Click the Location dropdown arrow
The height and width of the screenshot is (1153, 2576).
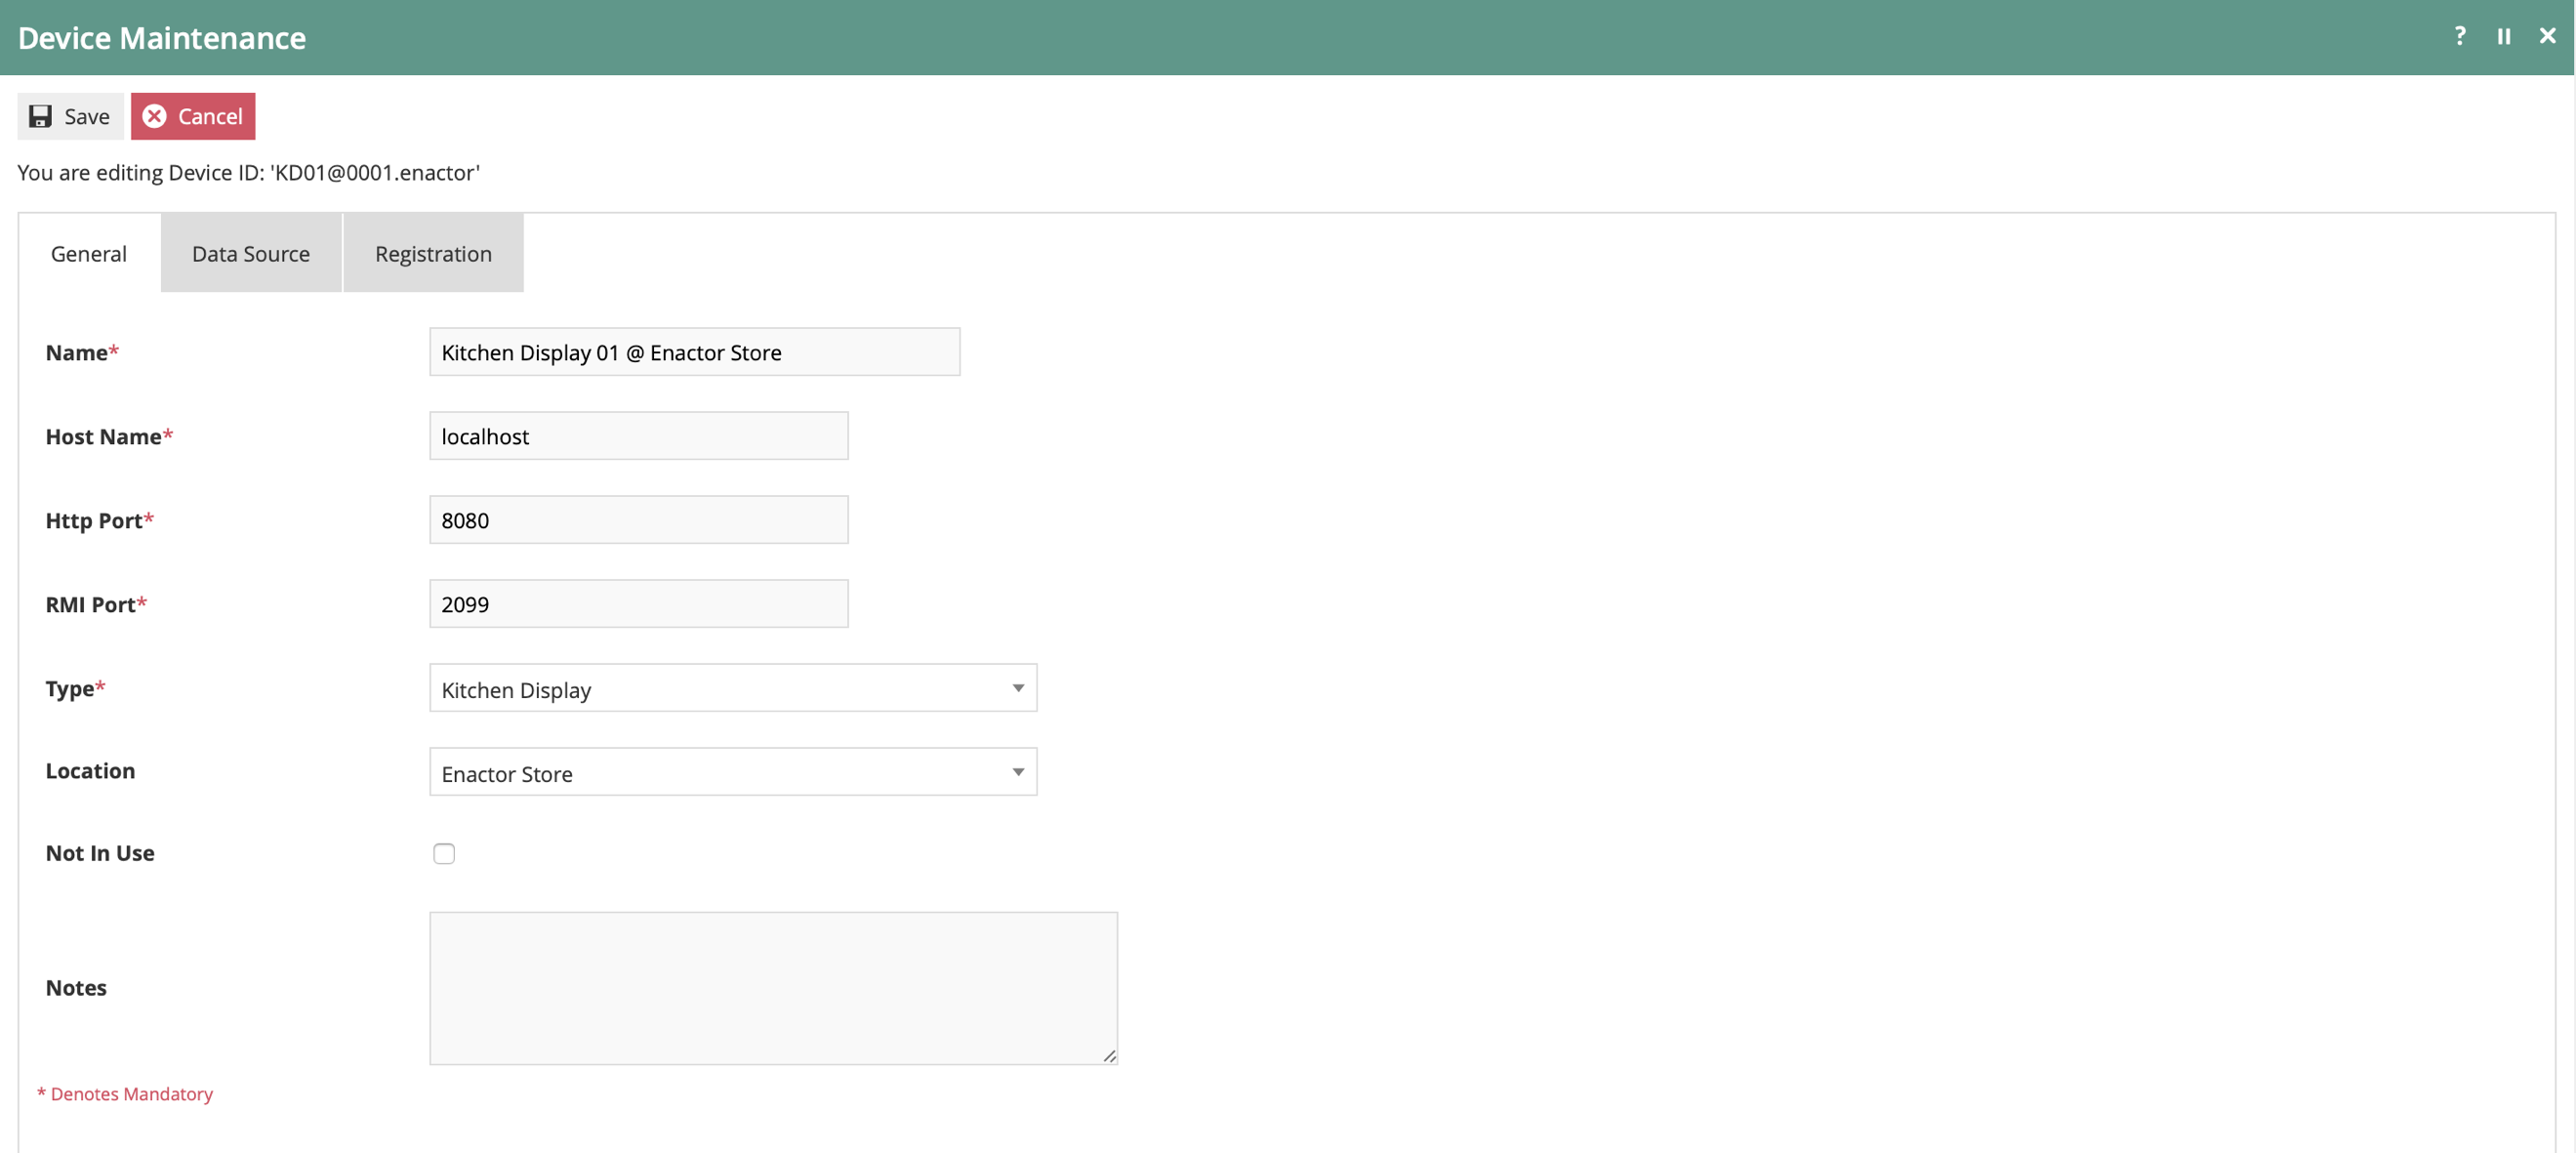pos(1017,772)
